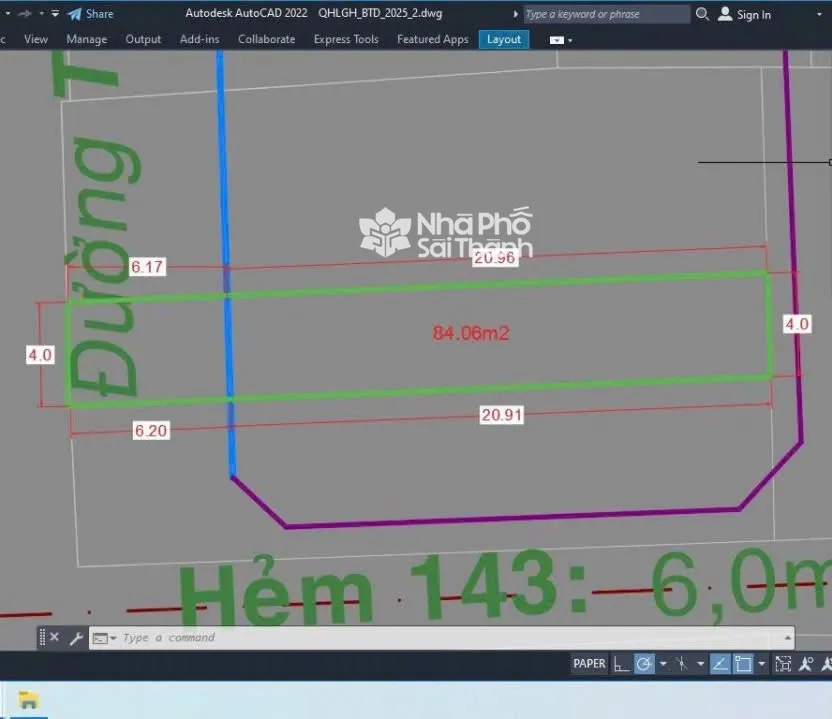Screen dimensions: 832x719
Task: Click the 4.0 dimension on the right side
Action: tap(797, 324)
